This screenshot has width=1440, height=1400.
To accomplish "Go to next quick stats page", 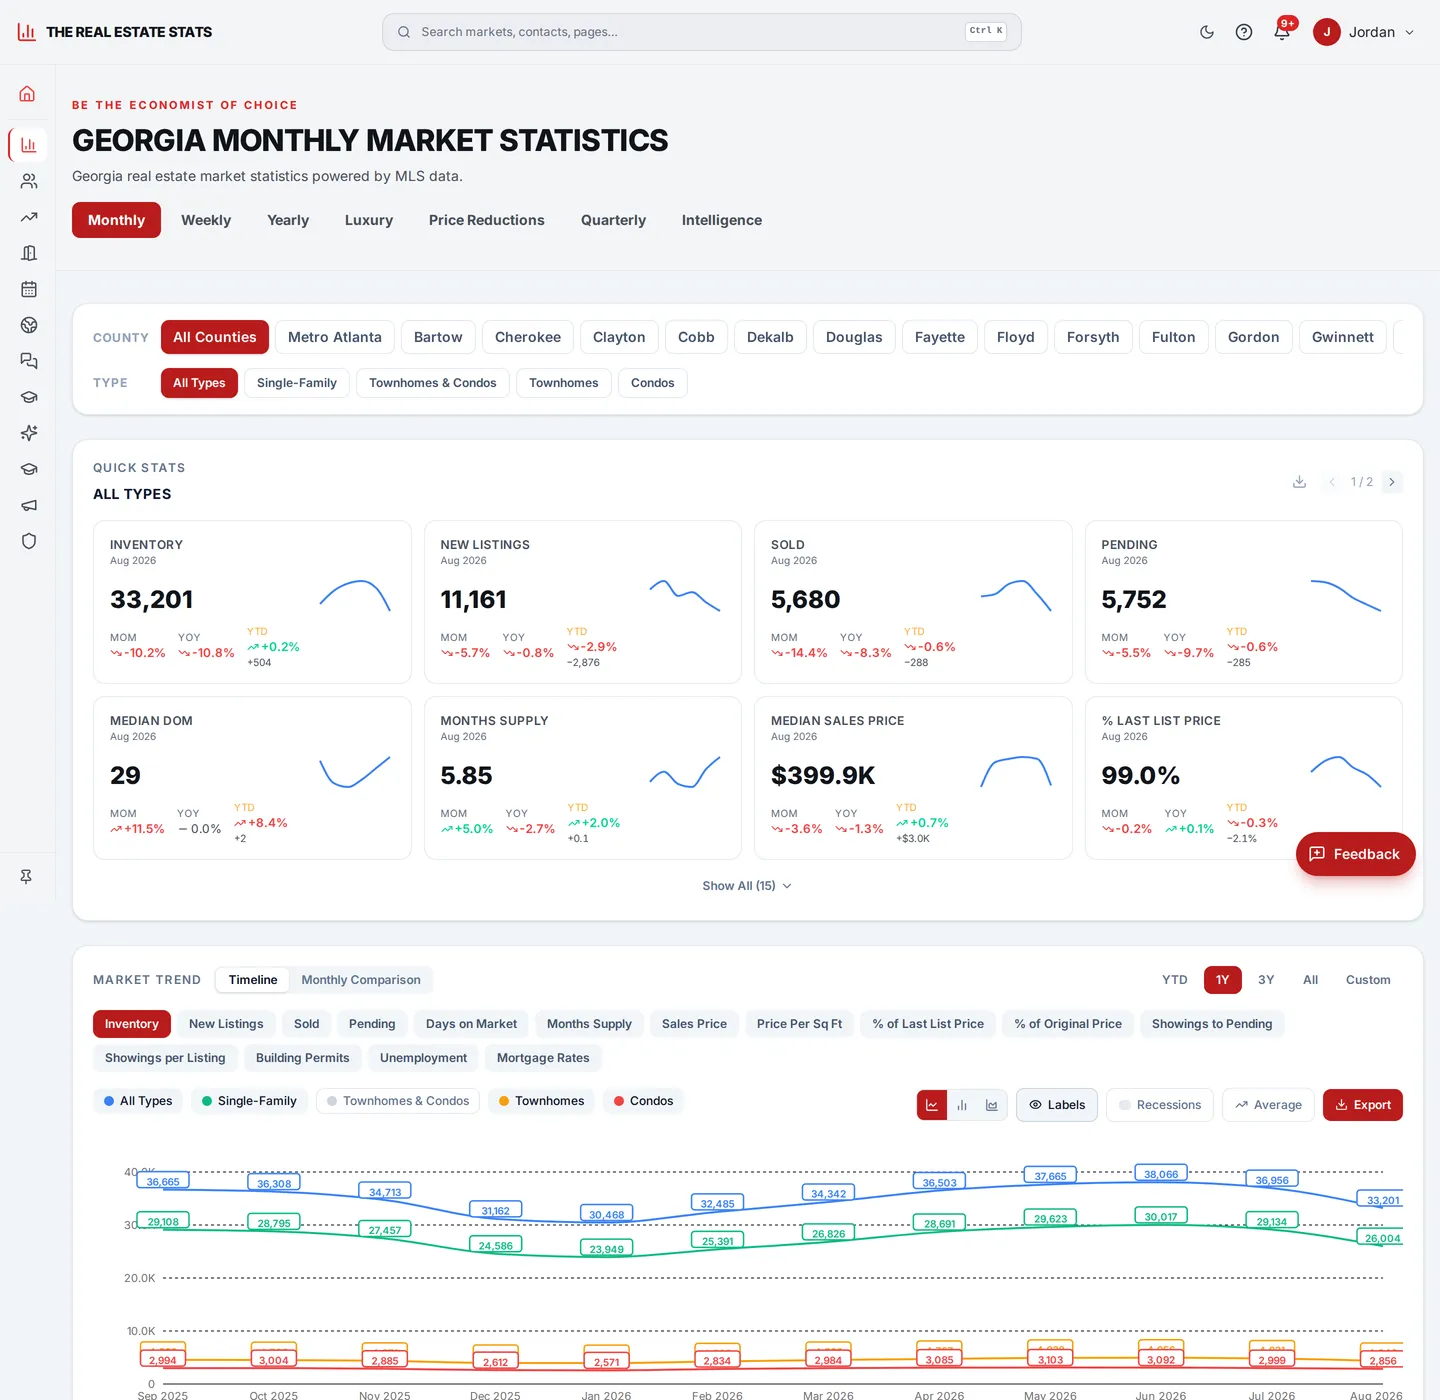I will click(x=1392, y=482).
